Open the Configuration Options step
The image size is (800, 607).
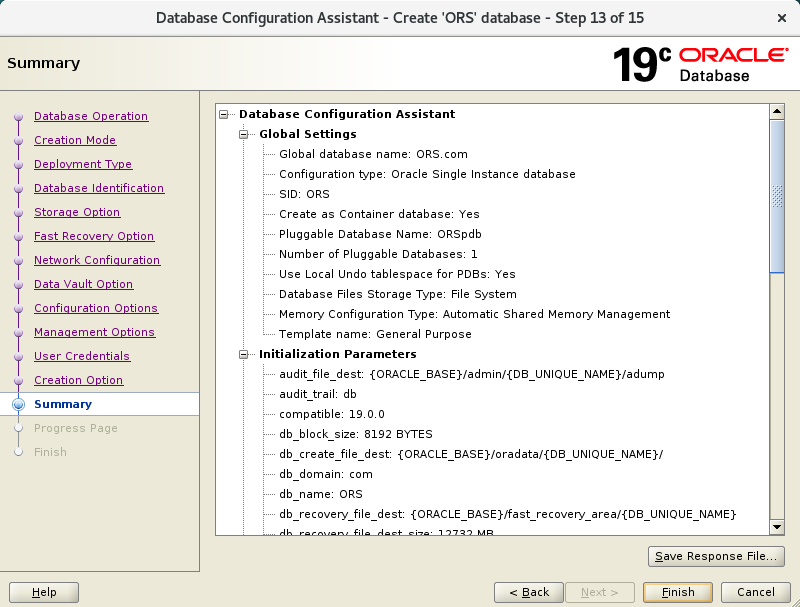tap(96, 308)
